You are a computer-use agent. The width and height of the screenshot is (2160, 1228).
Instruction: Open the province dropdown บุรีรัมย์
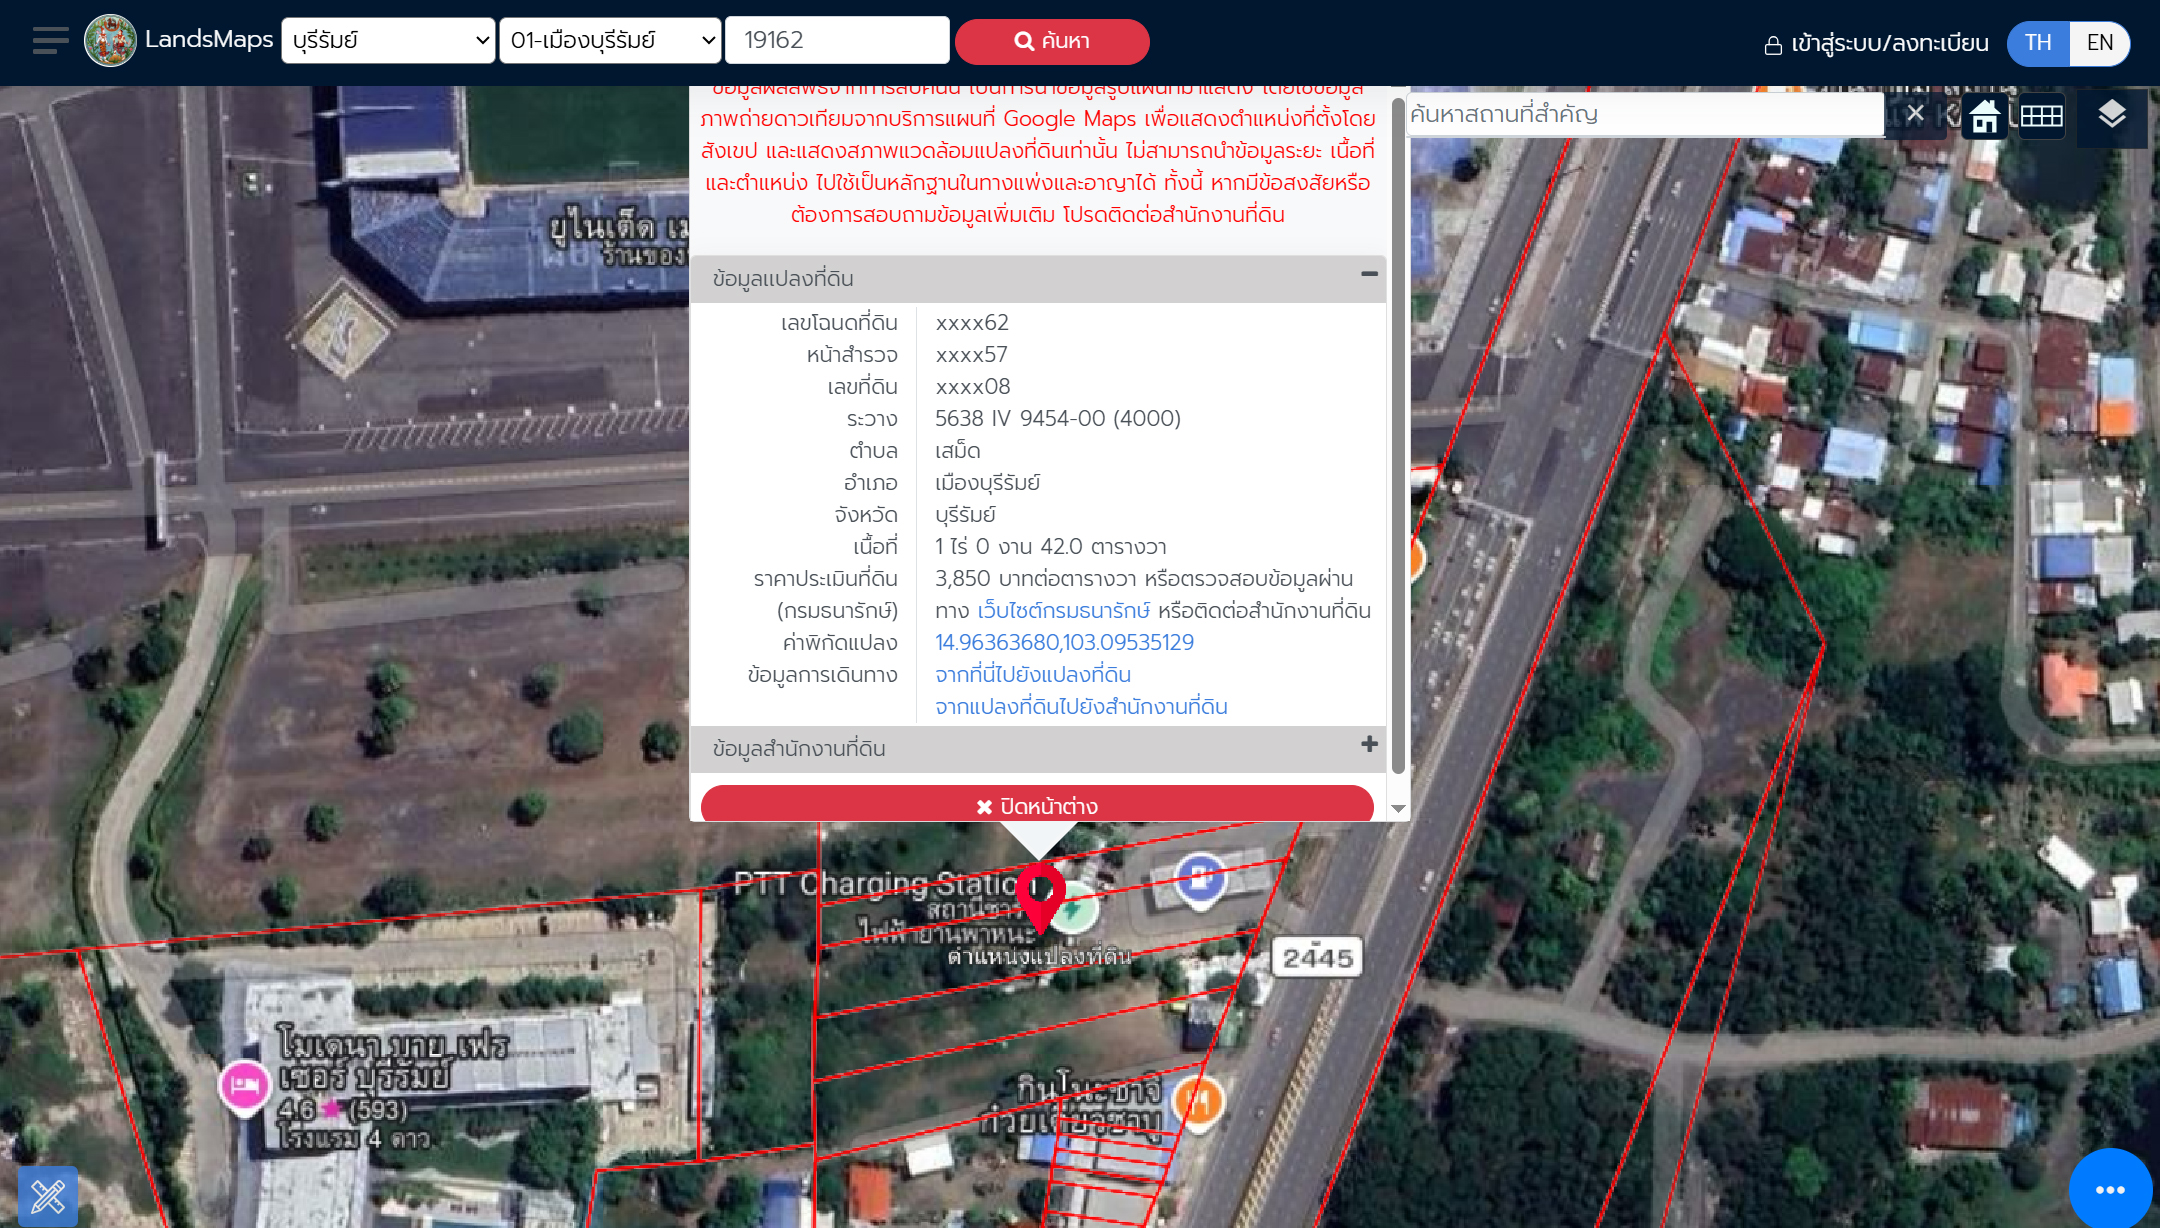coord(388,41)
